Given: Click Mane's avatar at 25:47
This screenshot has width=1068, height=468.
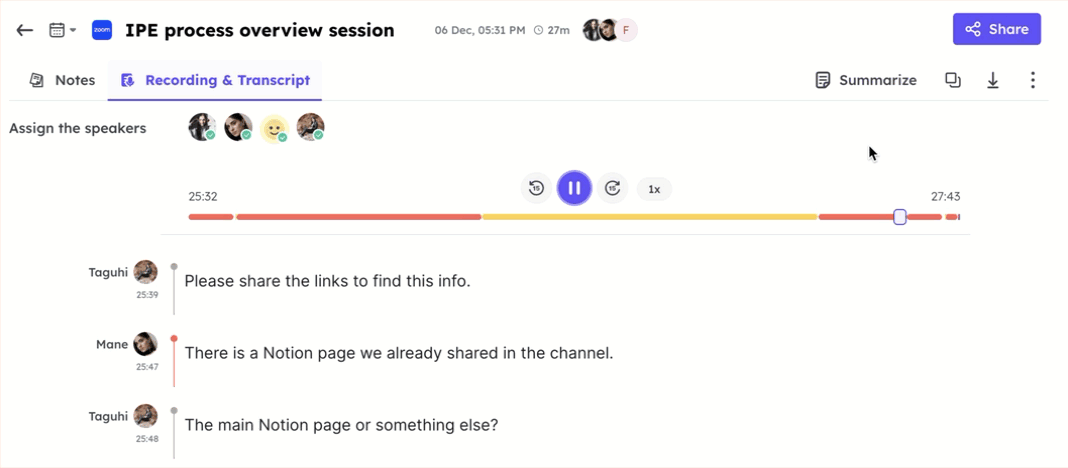Looking at the screenshot, I should [x=146, y=344].
